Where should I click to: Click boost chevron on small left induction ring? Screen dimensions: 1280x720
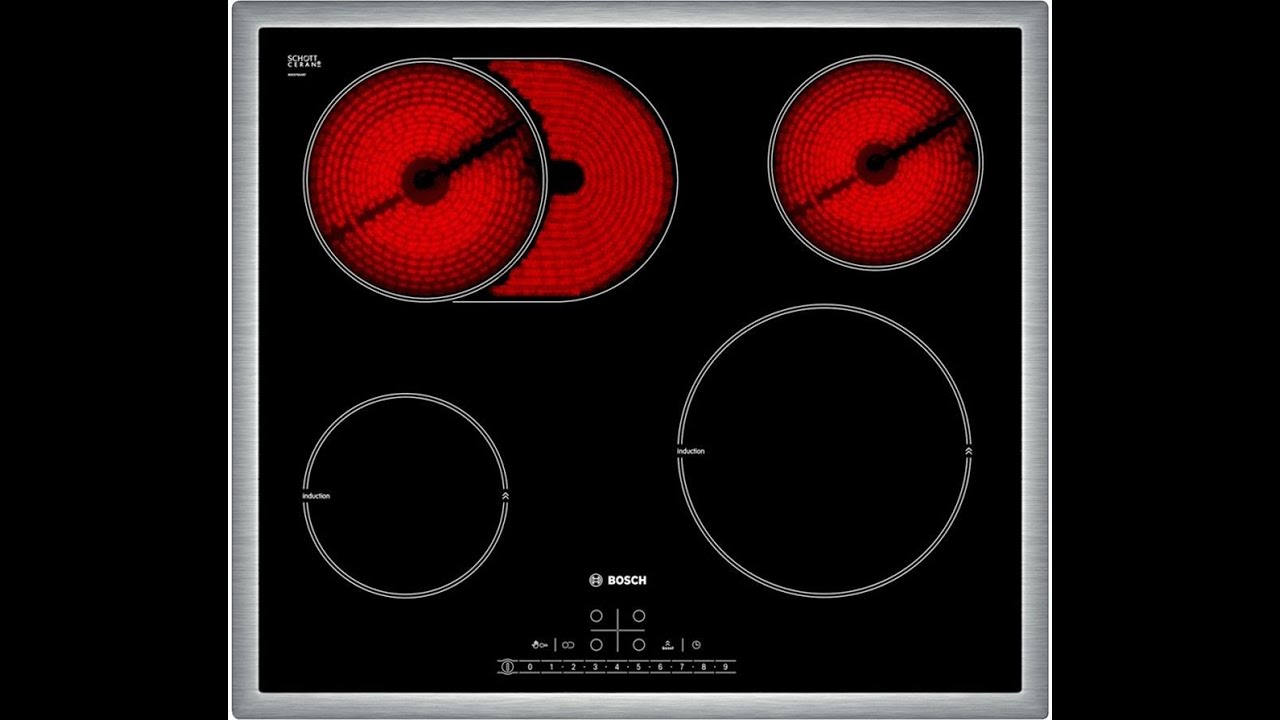tap(505, 494)
